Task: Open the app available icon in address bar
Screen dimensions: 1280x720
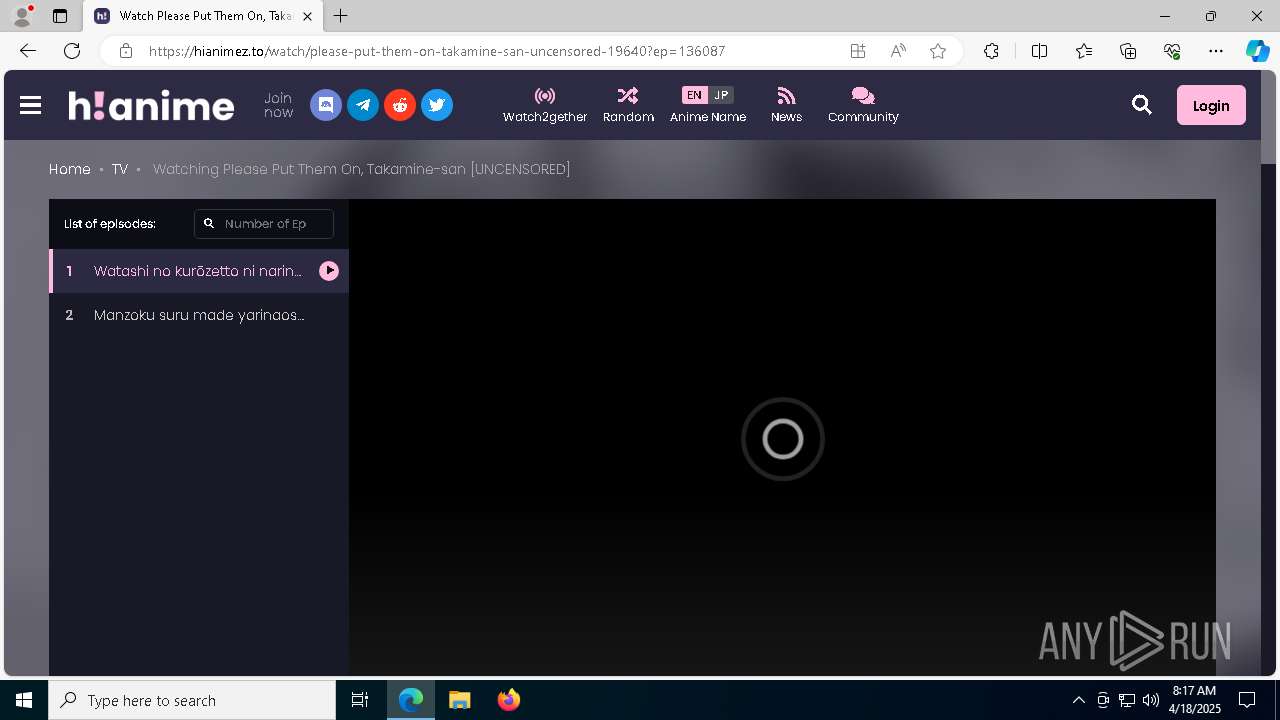Action: point(858,51)
